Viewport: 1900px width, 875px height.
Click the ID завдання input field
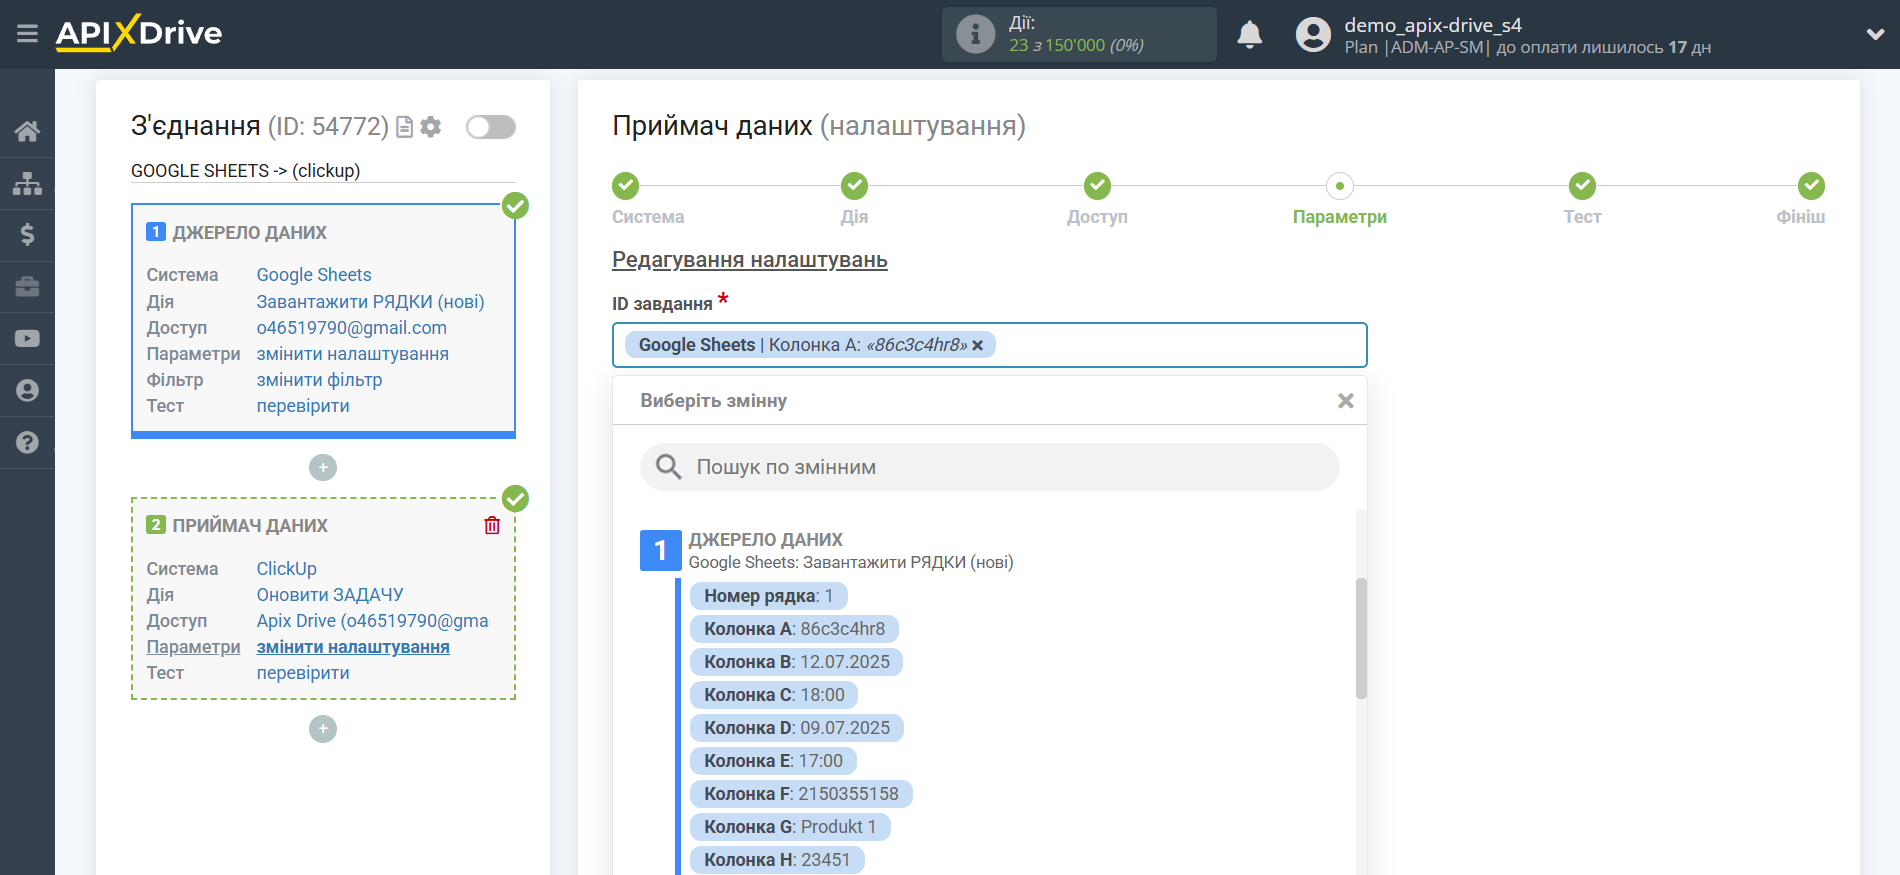(x=989, y=345)
